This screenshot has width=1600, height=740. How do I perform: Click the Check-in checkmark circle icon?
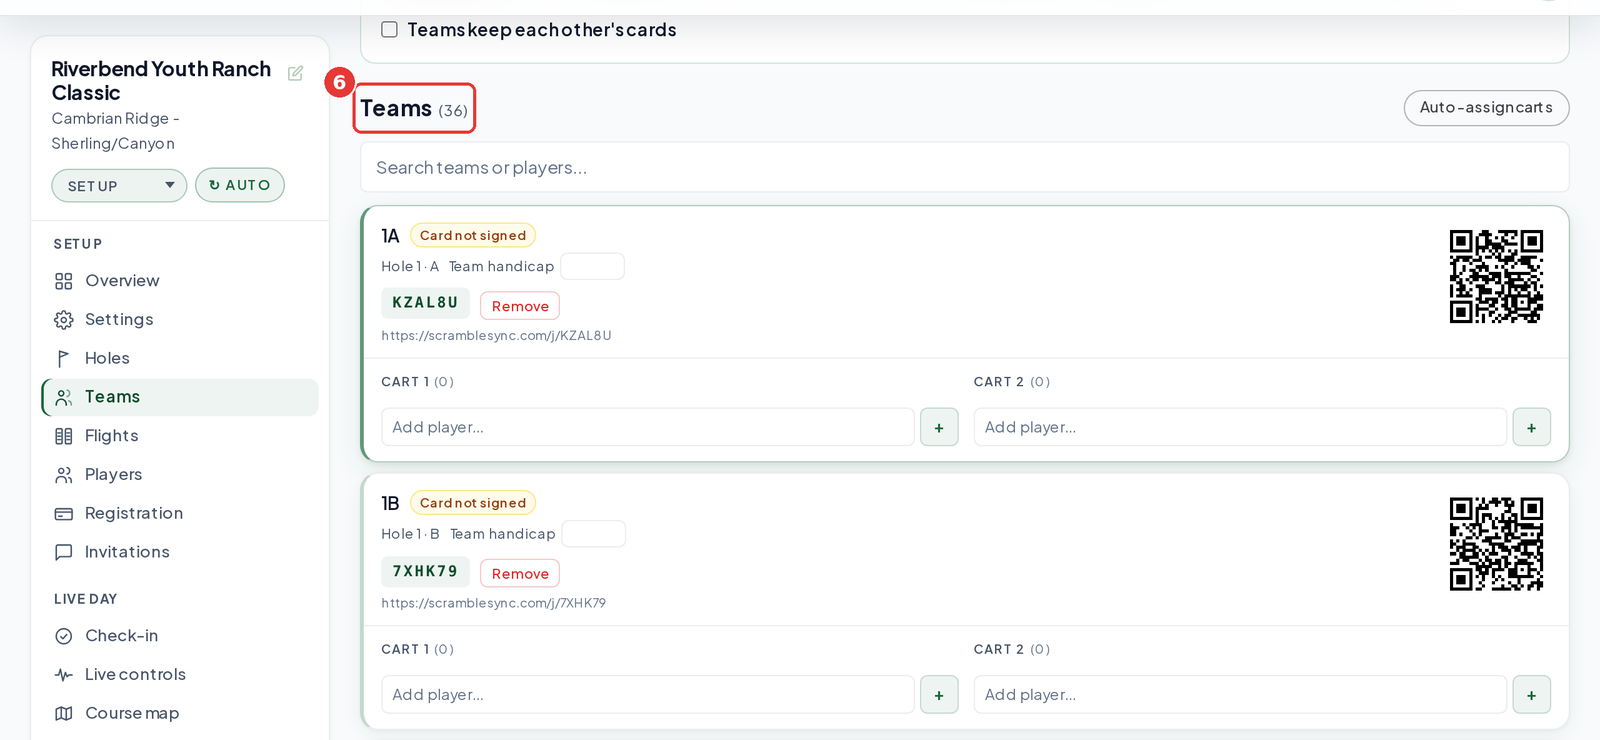pos(64,636)
